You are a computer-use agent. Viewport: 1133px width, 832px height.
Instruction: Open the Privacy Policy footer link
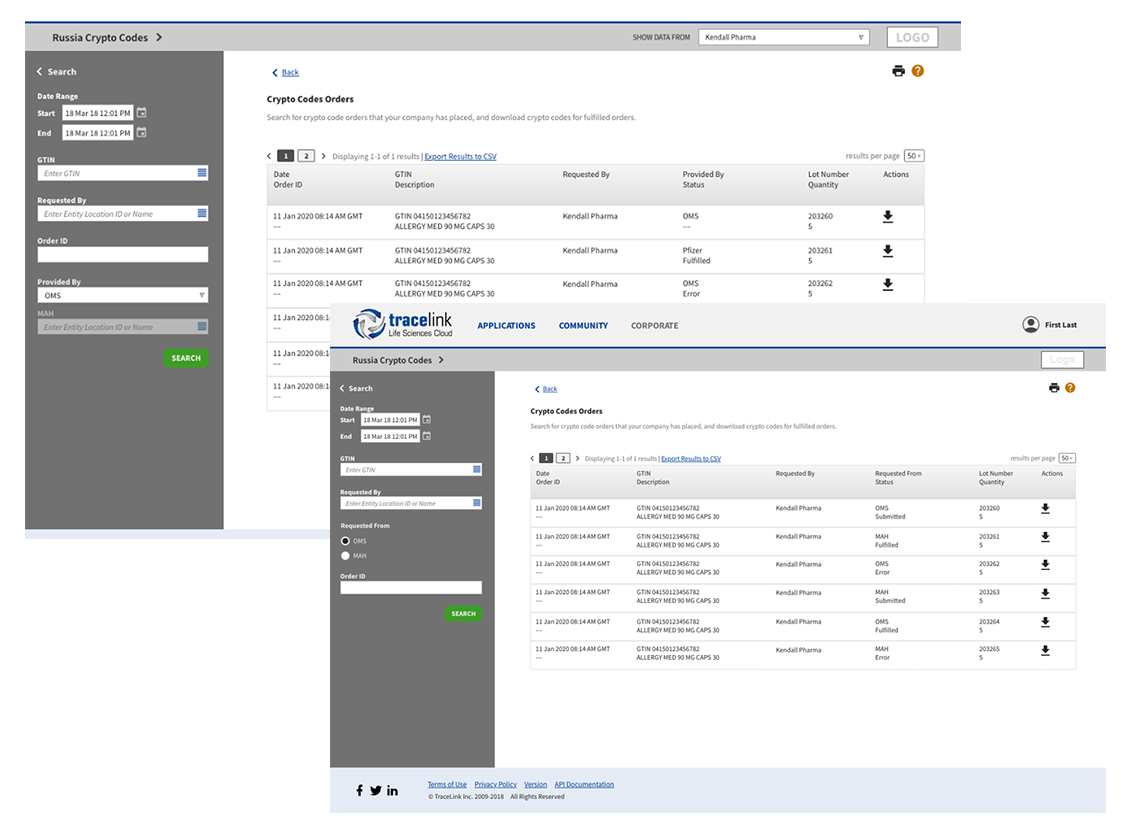496,784
